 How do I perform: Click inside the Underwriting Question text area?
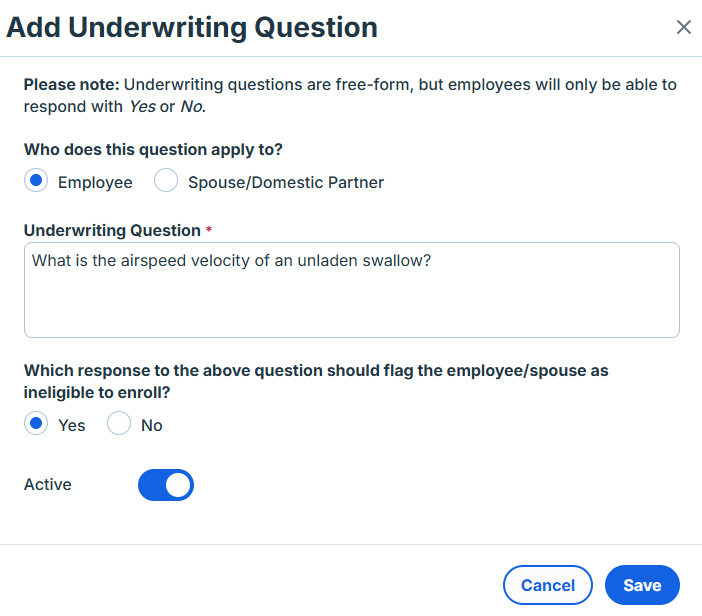point(351,310)
